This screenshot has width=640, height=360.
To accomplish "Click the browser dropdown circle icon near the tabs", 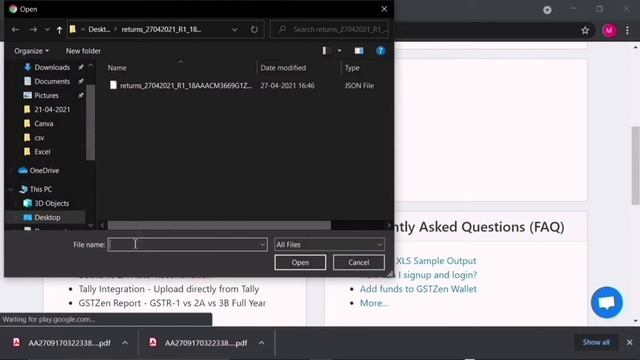I will [x=547, y=10].
